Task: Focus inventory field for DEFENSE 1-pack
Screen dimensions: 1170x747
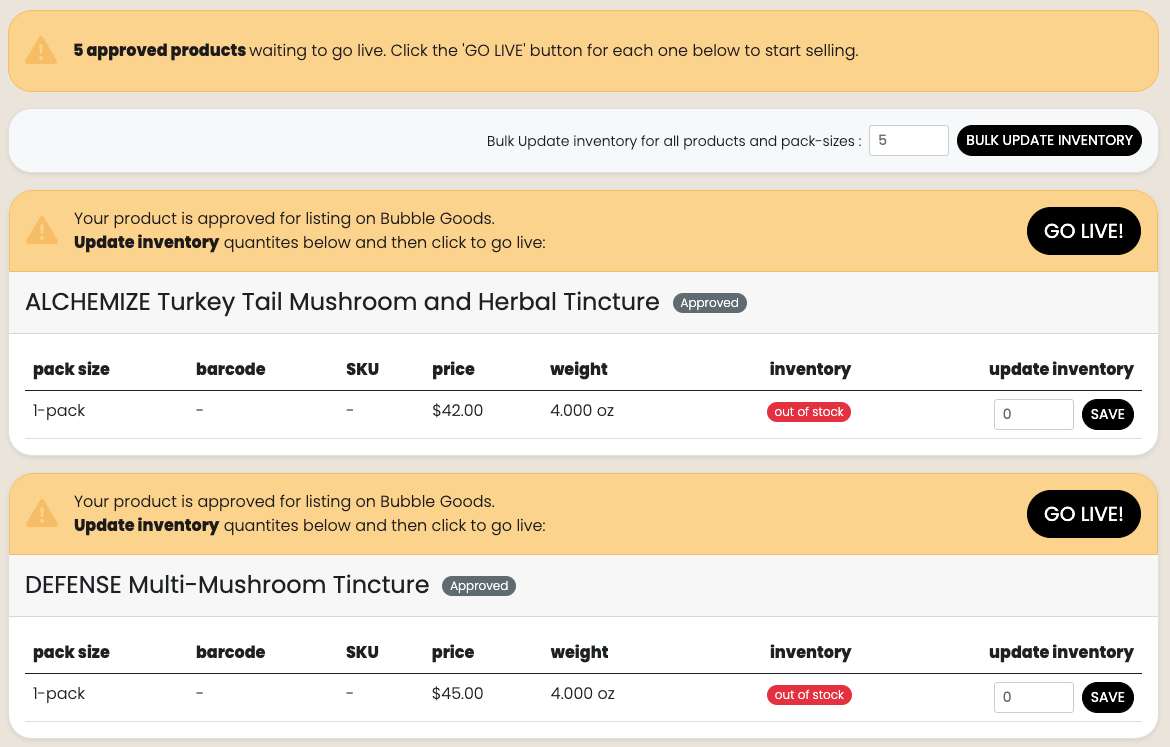Action: pyautogui.click(x=1033, y=697)
